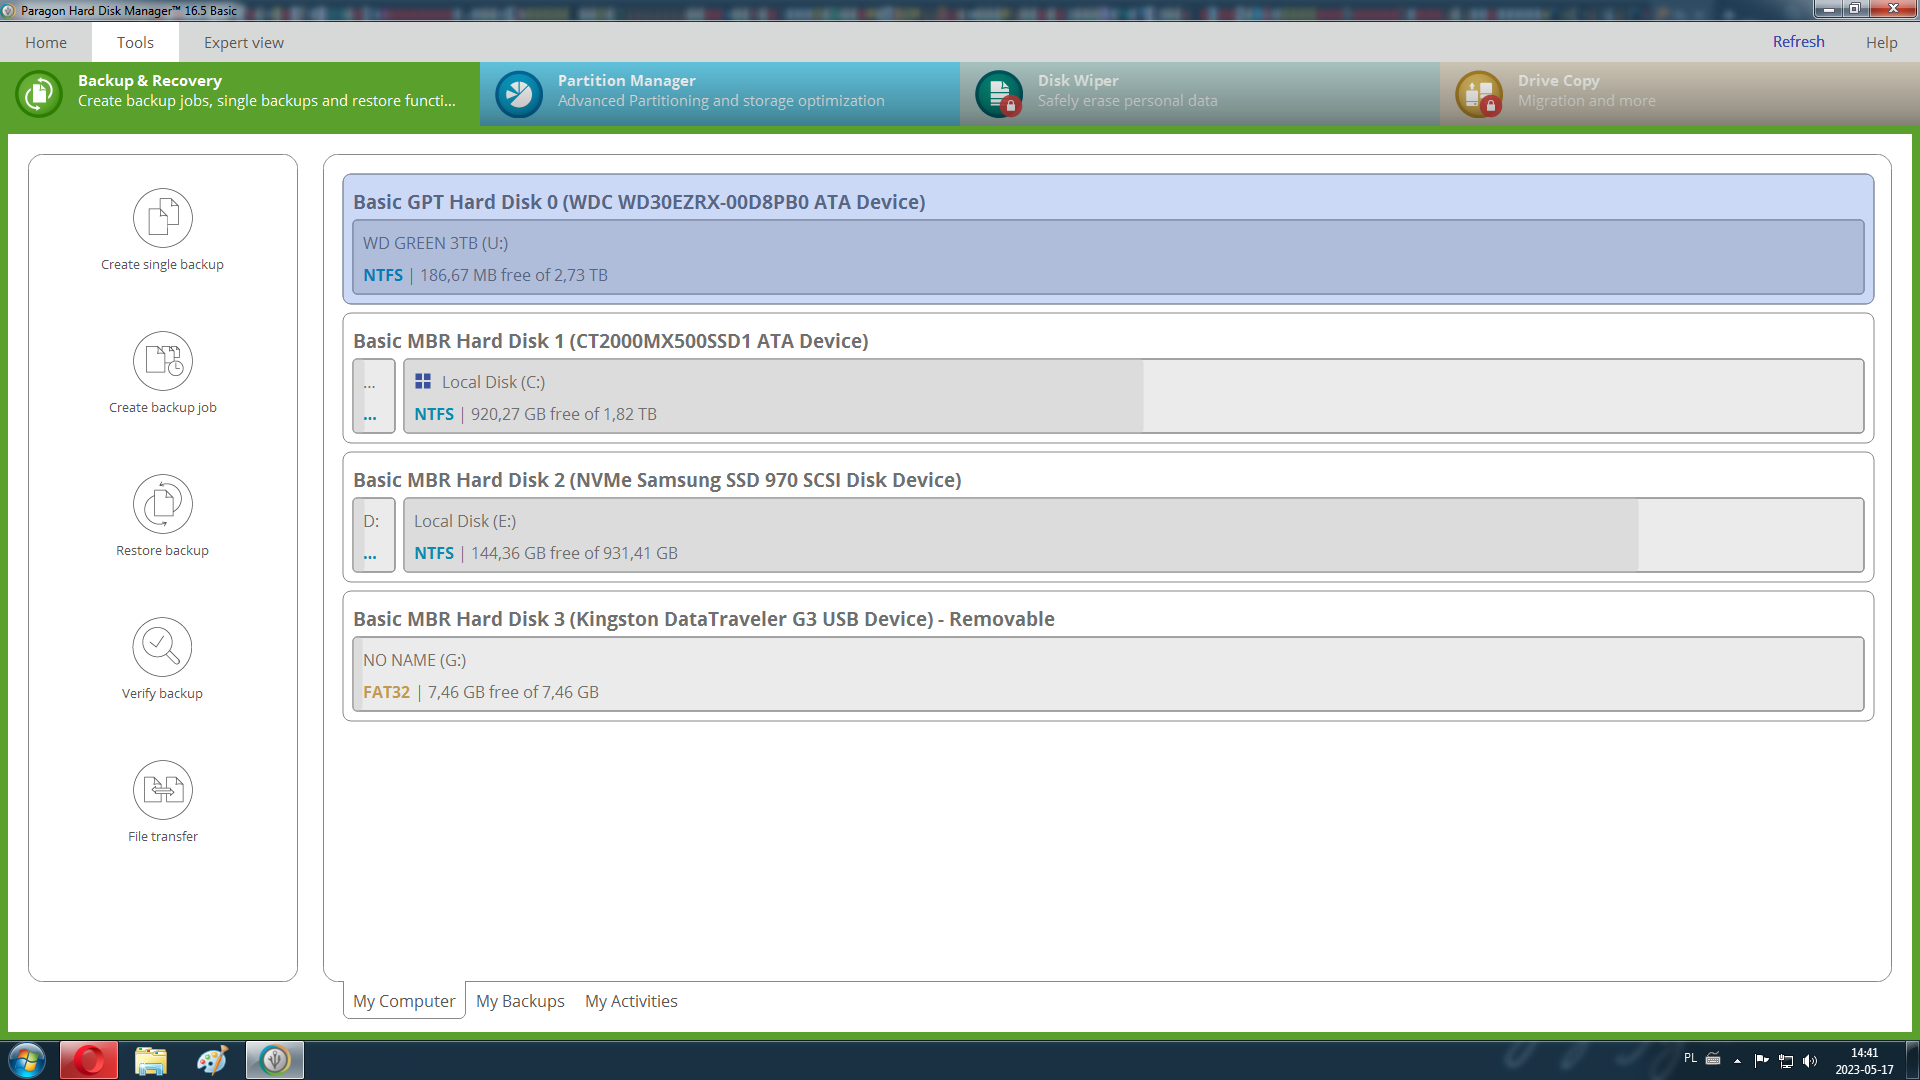This screenshot has width=1920, height=1080.
Task: Start the Create backup job icon
Action: 163,361
